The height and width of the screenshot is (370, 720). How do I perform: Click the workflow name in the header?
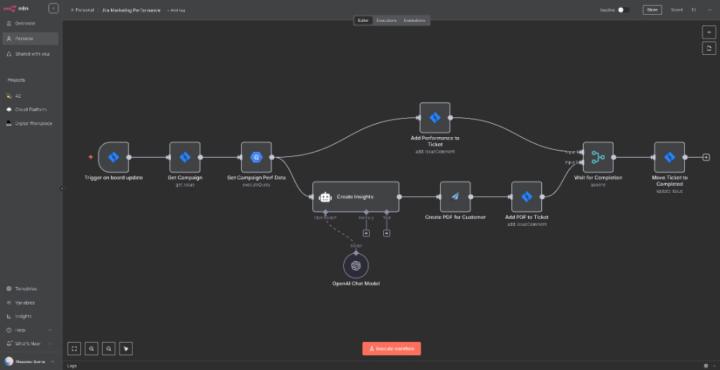(x=131, y=10)
